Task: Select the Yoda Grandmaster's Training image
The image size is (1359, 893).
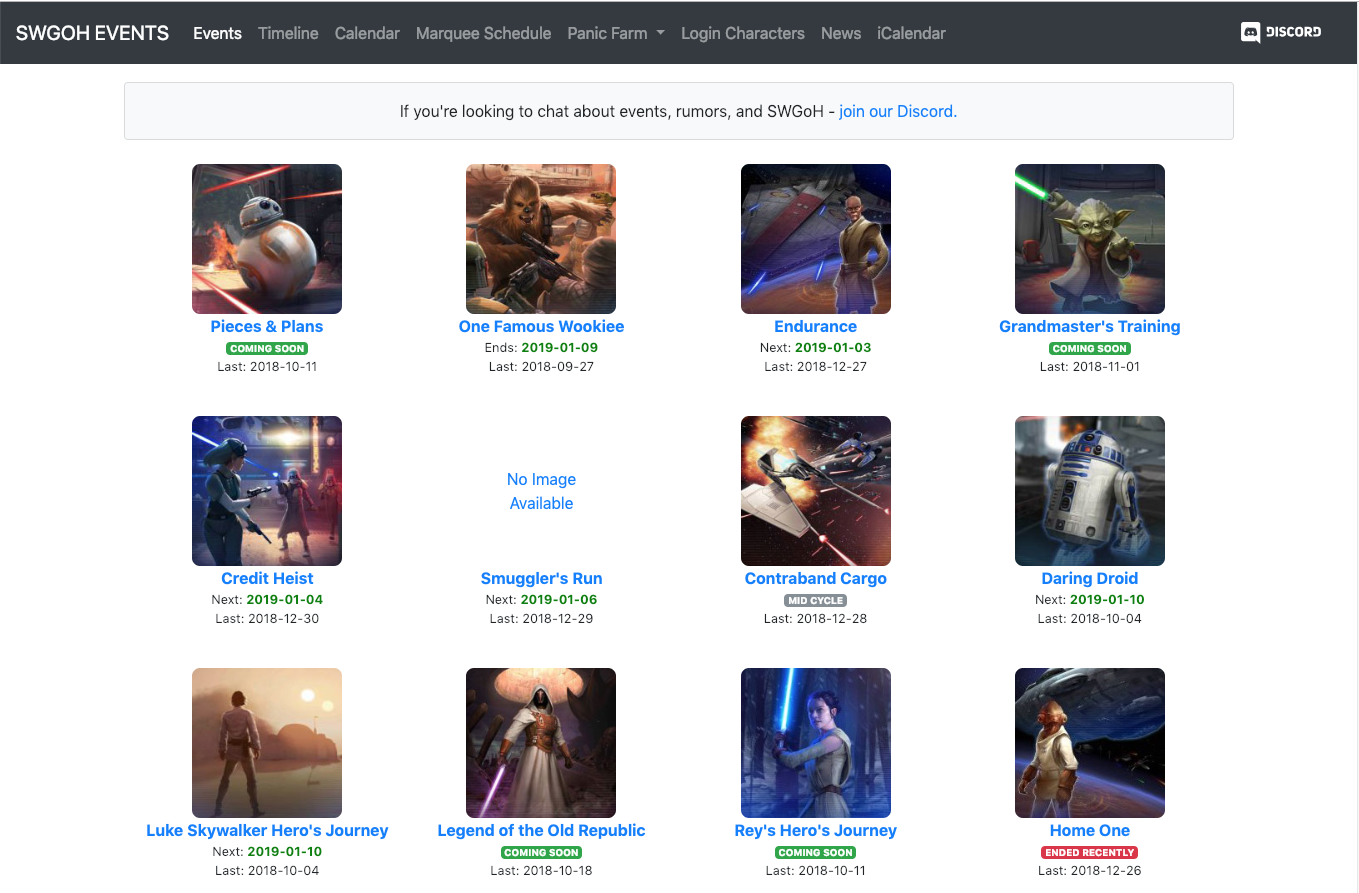Action: click(1089, 239)
